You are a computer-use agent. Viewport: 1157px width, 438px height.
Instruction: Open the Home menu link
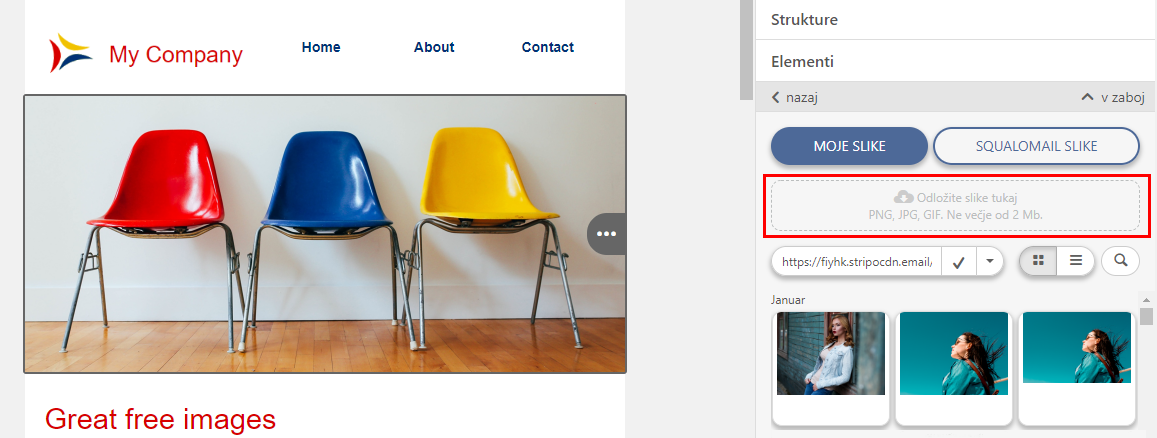tap(321, 47)
